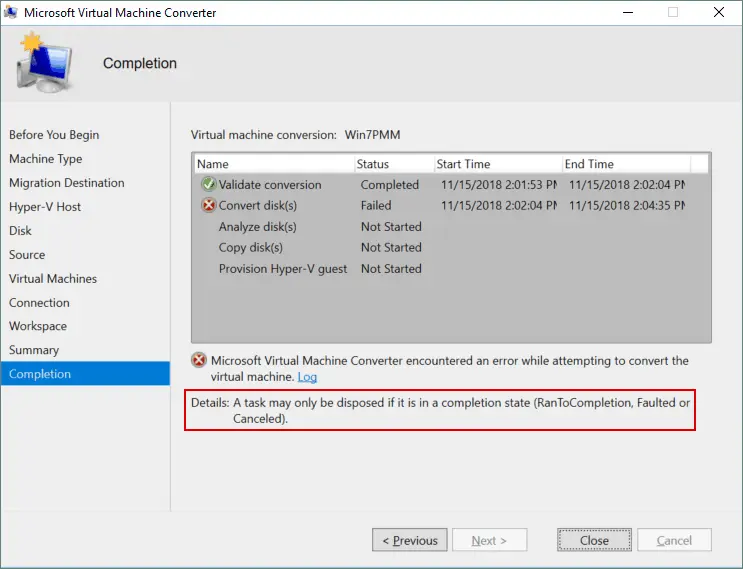Sort tasks by the Name column header
This screenshot has height=569, width=743.
(x=274, y=164)
